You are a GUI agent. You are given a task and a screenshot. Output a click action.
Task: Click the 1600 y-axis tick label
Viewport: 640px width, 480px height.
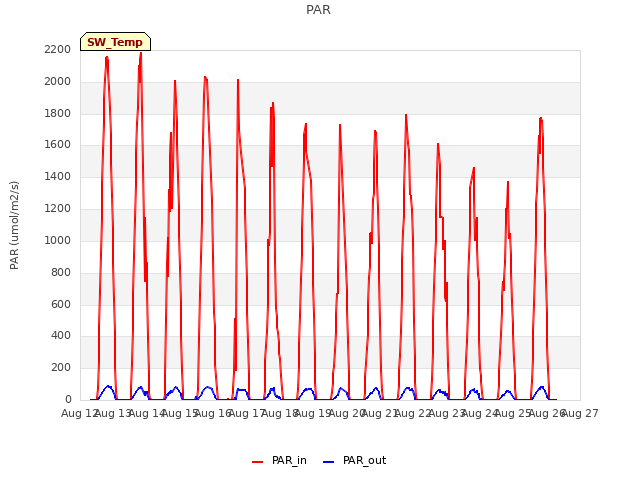58,144
